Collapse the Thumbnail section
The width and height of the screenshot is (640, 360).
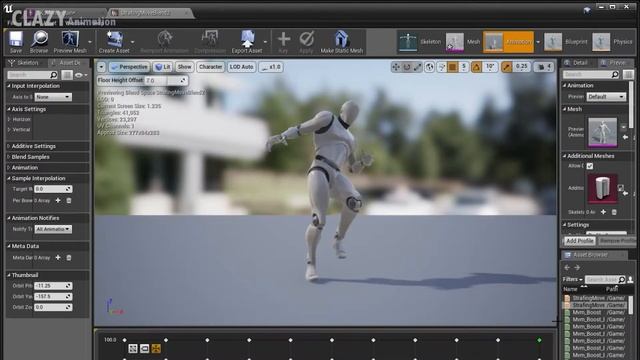[x=9, y=275]
